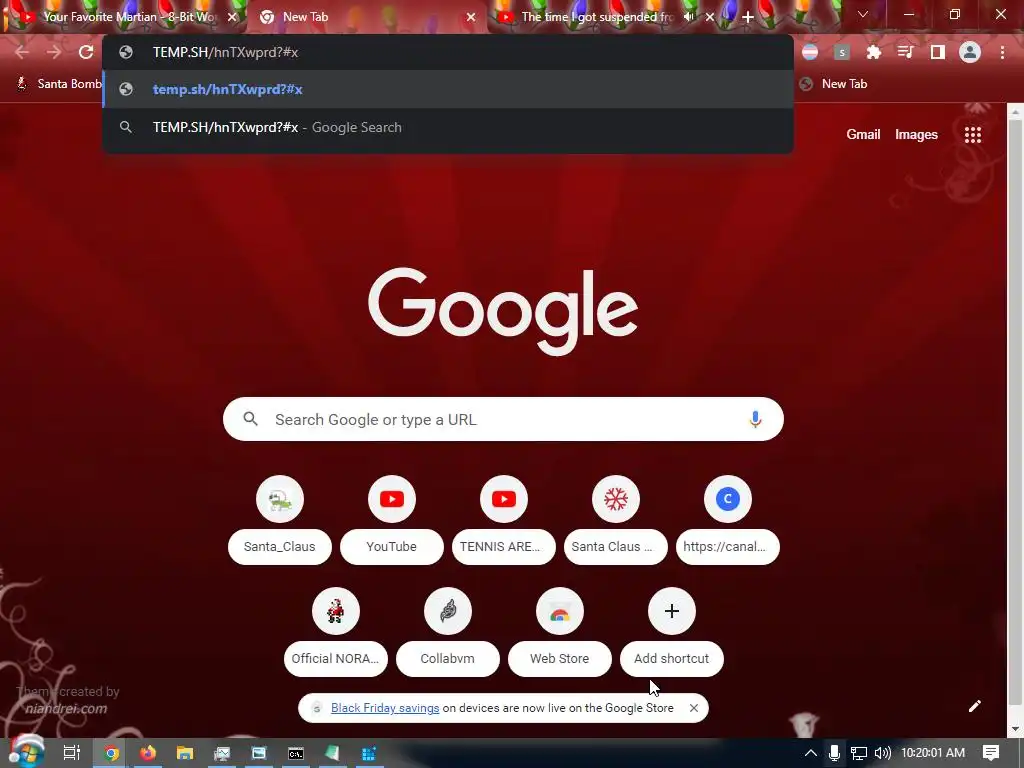This screenshot has height=768, width=1024.
Task: Open the Chrome three-dot menu
Action: 1002,52
